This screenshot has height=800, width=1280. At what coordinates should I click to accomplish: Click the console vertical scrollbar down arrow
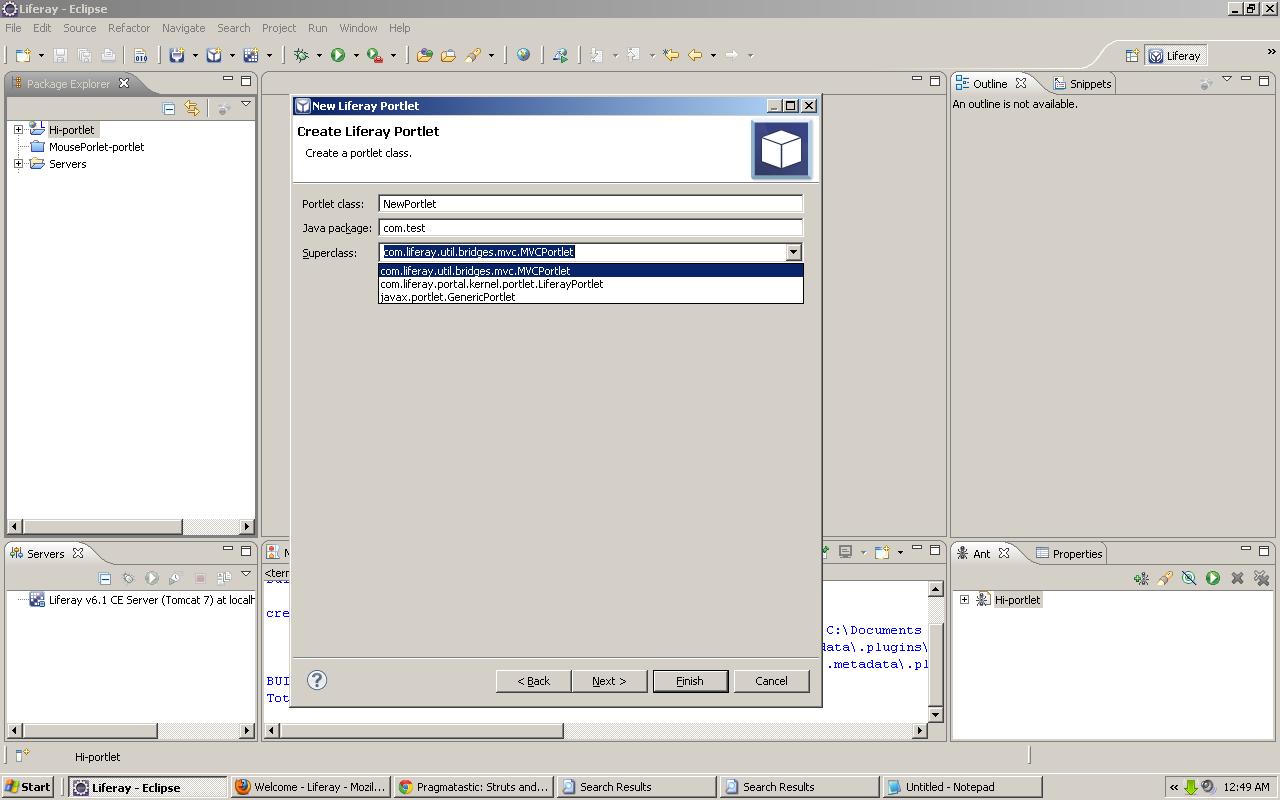click(x=936, y=714)
